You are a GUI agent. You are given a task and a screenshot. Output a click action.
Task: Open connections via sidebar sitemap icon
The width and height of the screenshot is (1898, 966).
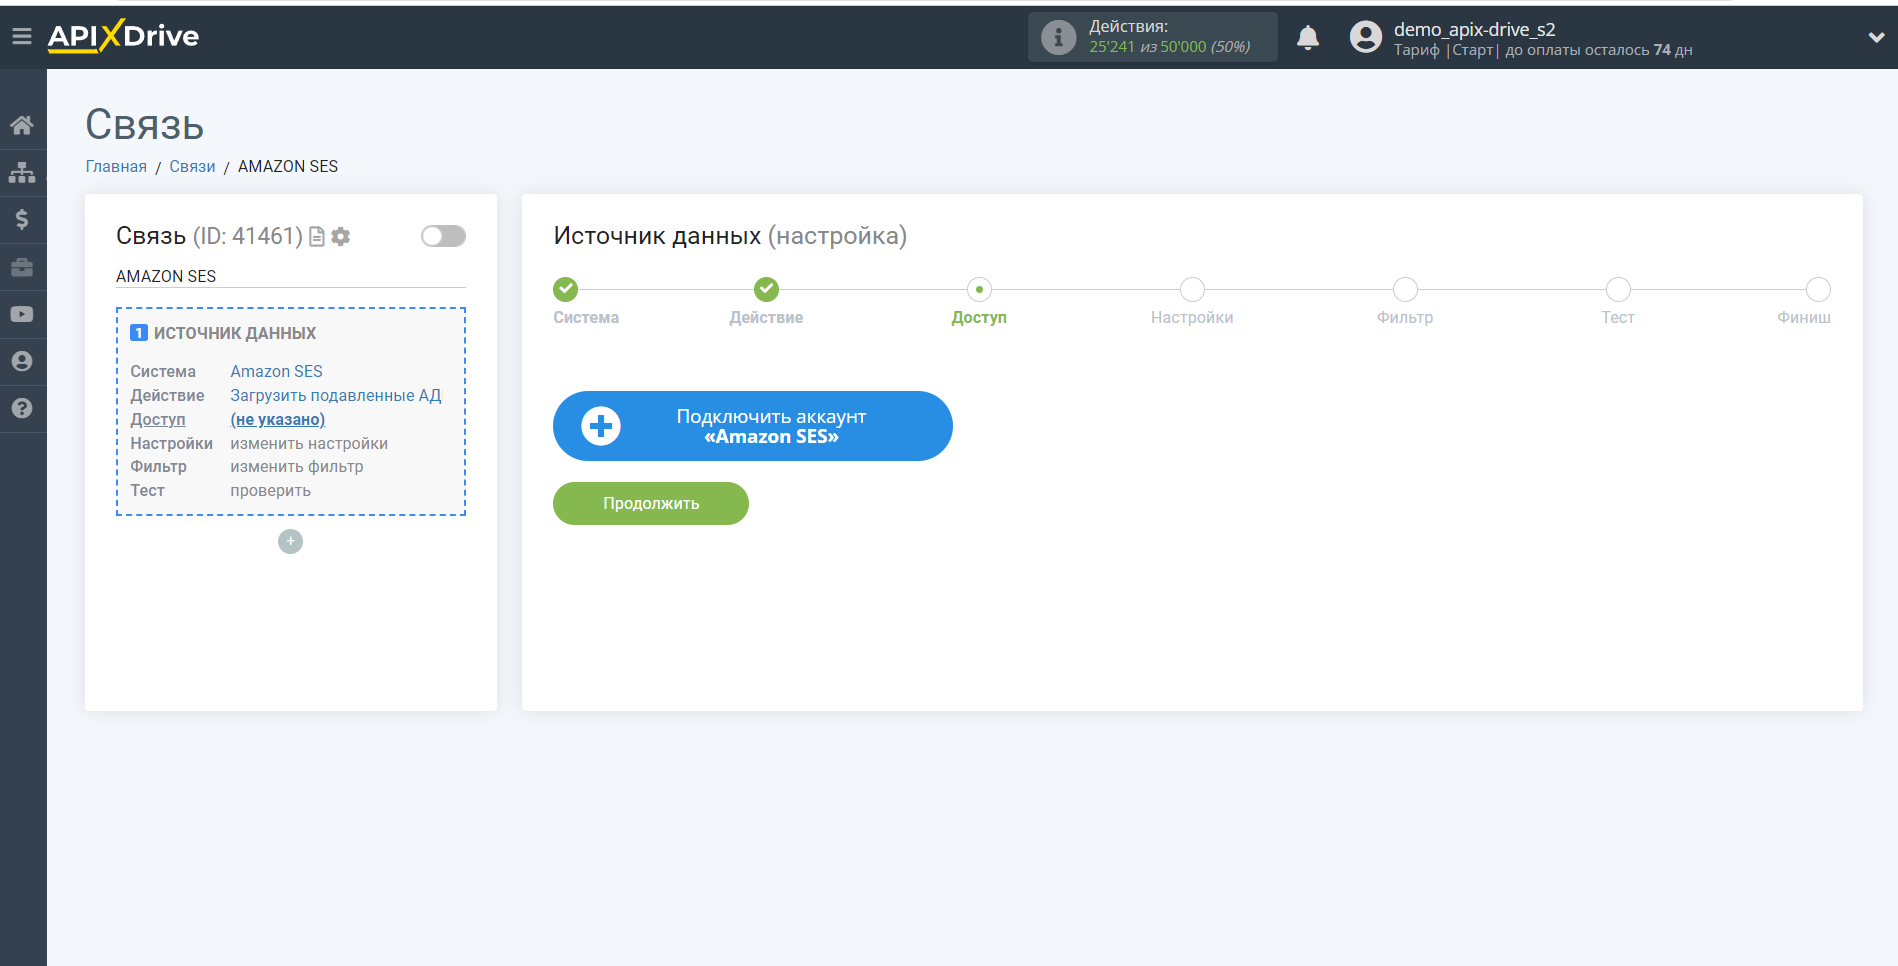(22, 172)
